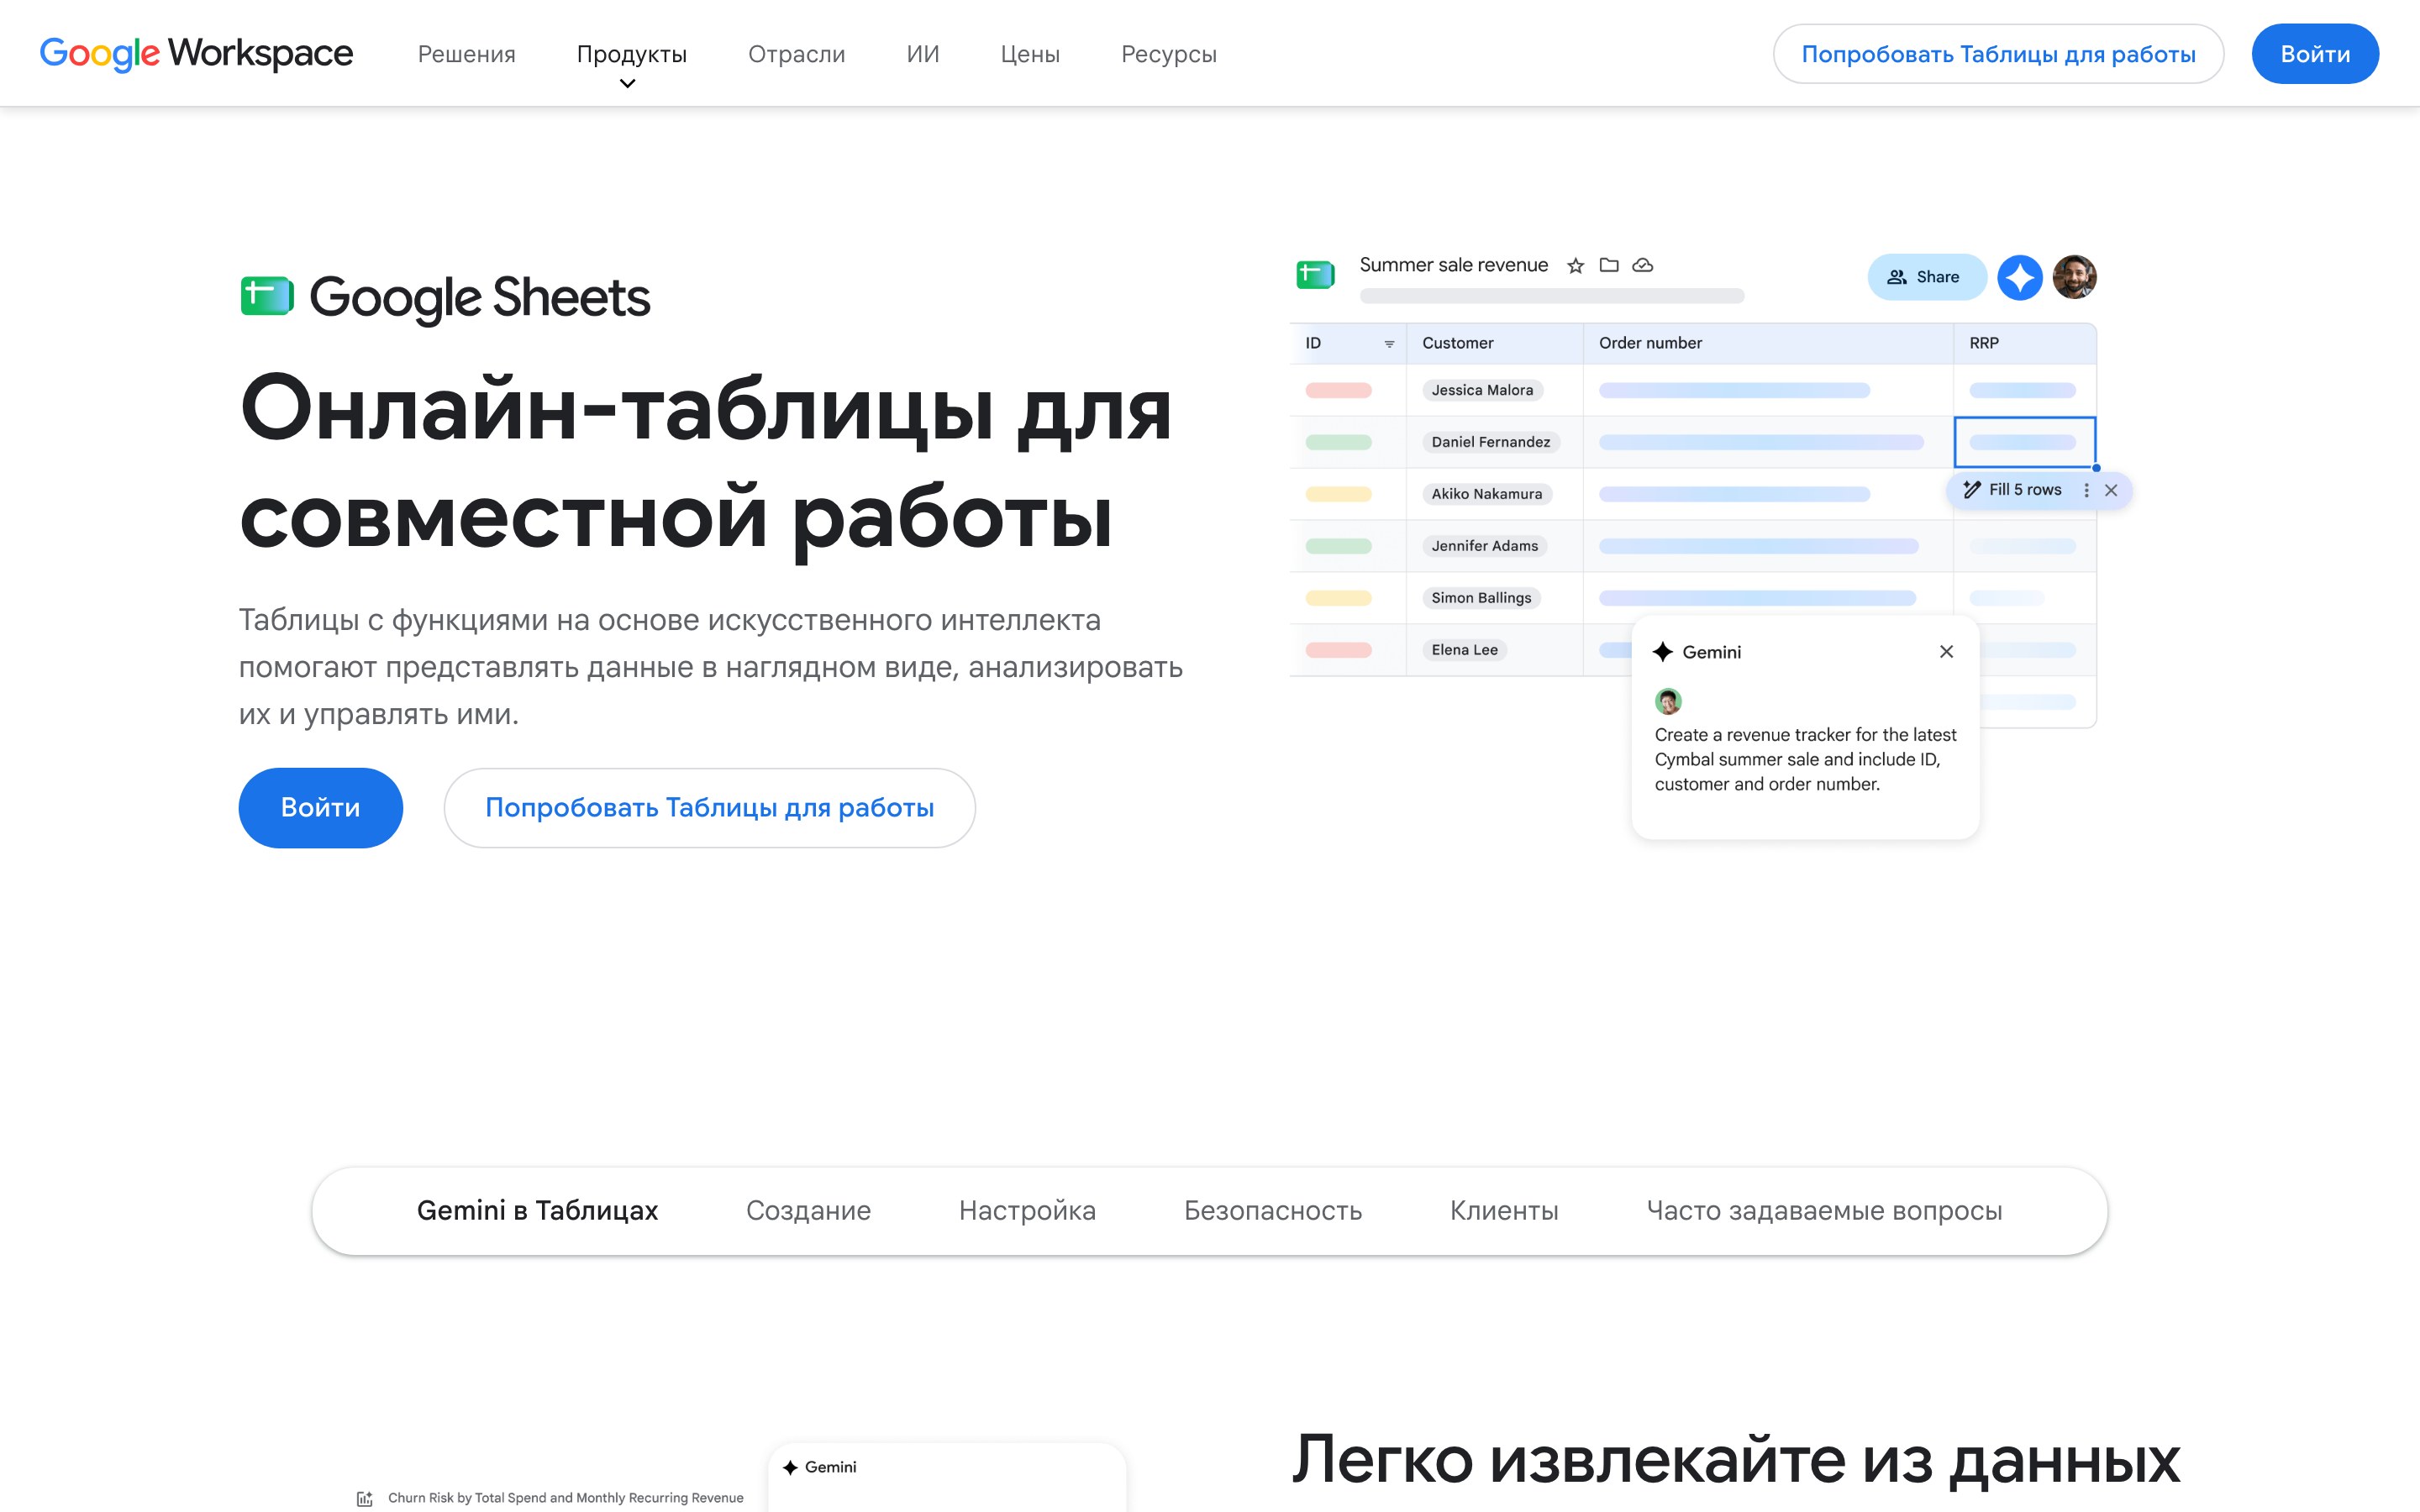Click the hero Войти button
Viewport: 2420px width, 1512px height.
(320, 807)
